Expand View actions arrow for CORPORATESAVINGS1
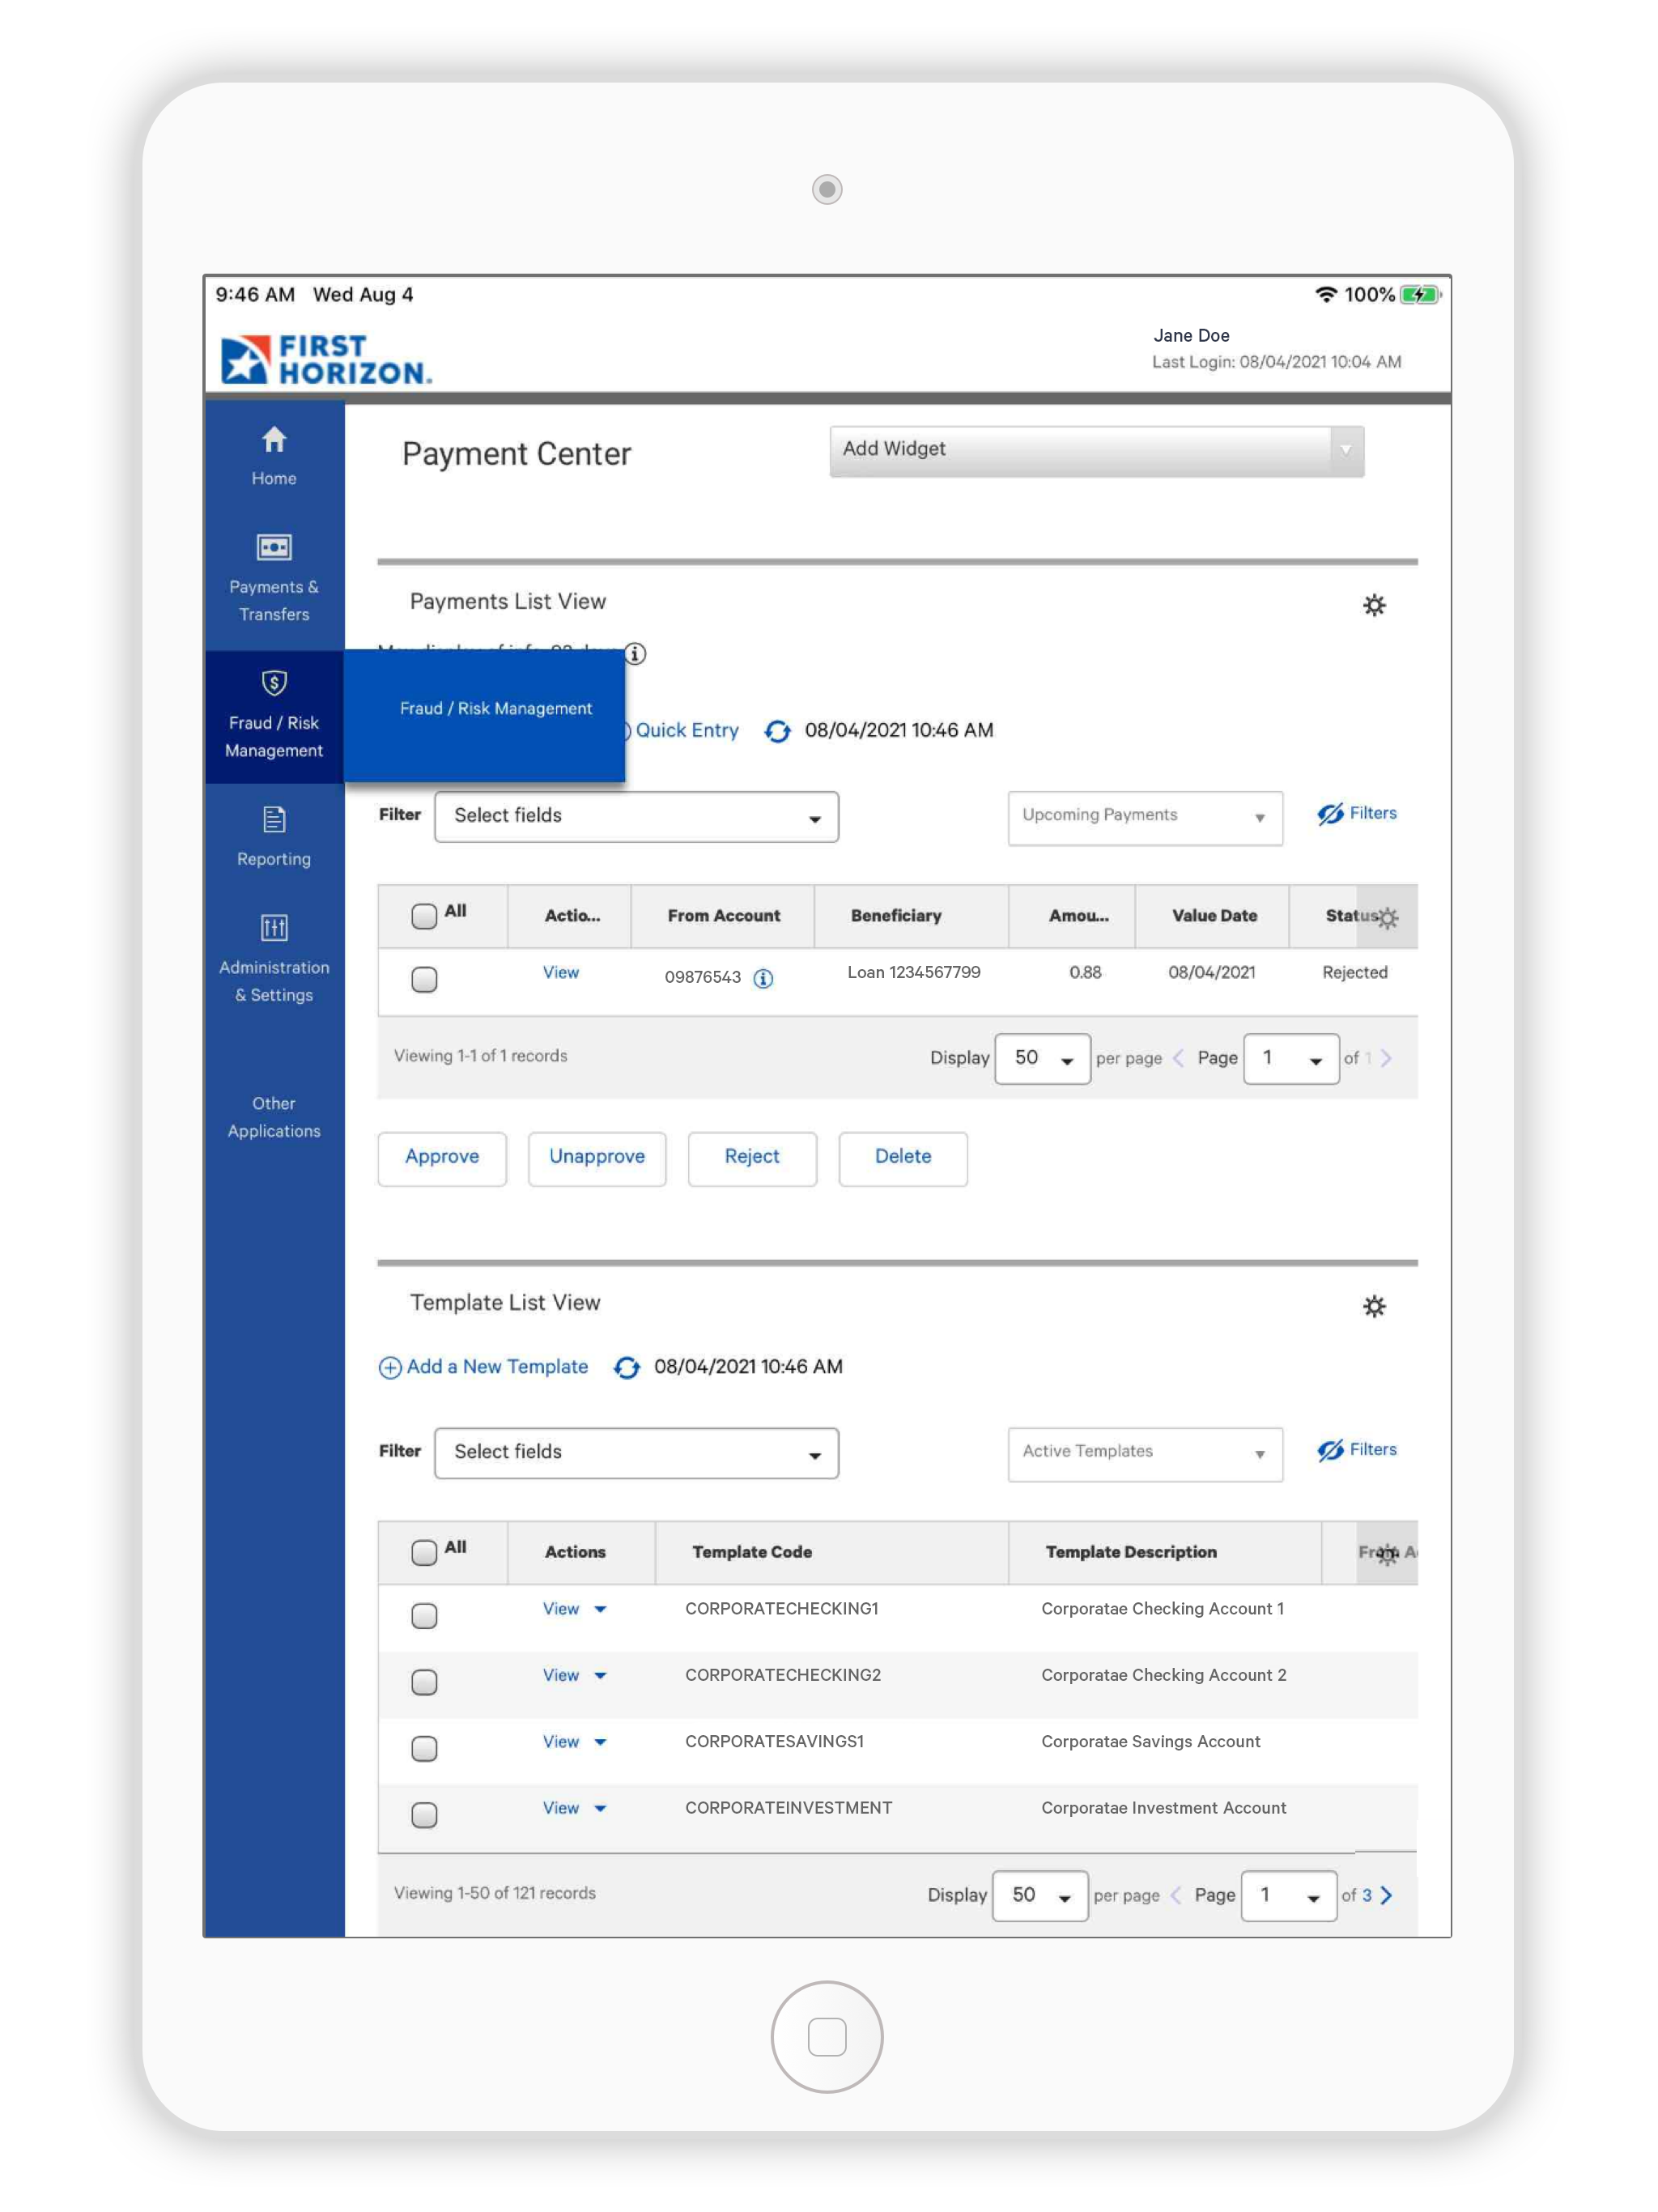 [600, 1742]
